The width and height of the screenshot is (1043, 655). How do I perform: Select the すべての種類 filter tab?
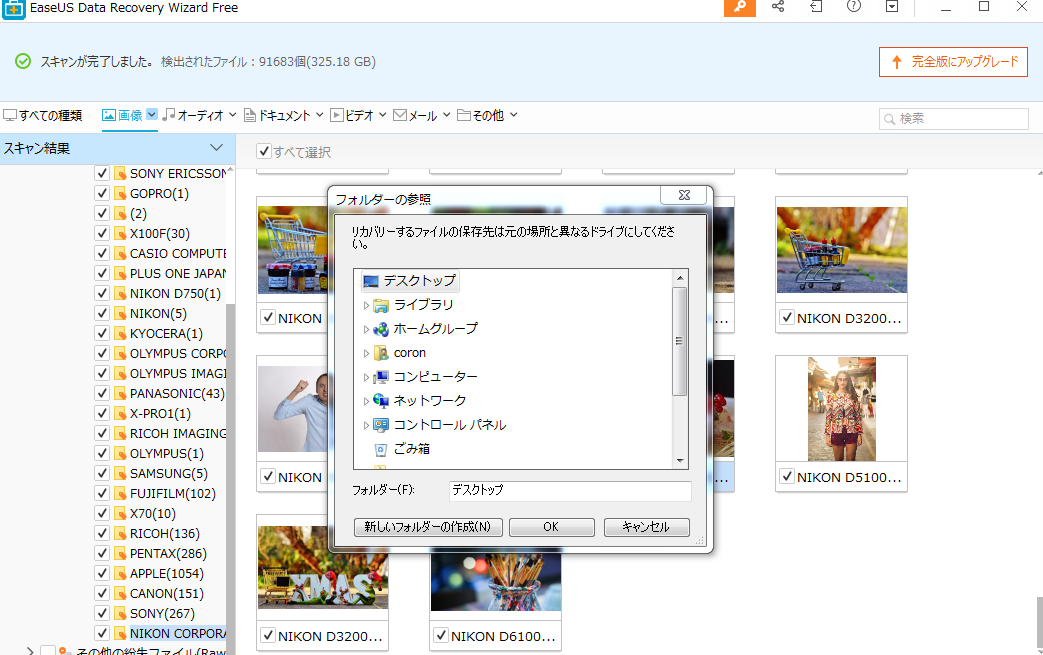point(43,116)
